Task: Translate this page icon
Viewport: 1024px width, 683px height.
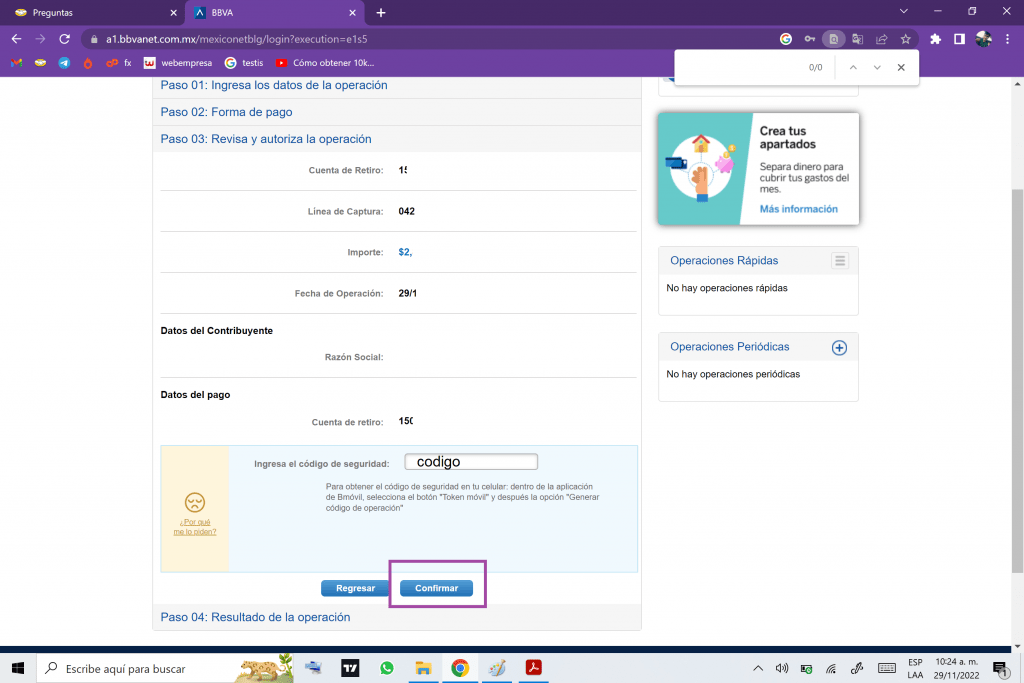Action: pos(857,39)
